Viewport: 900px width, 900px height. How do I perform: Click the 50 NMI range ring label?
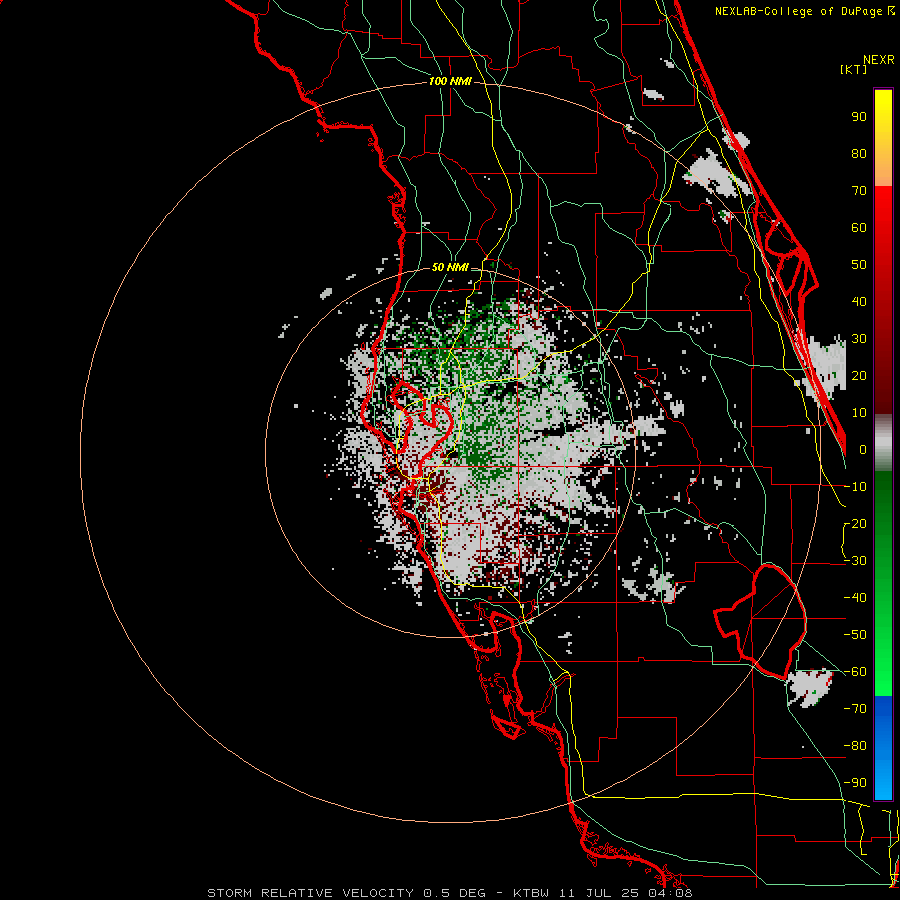(x=450, y=267)
